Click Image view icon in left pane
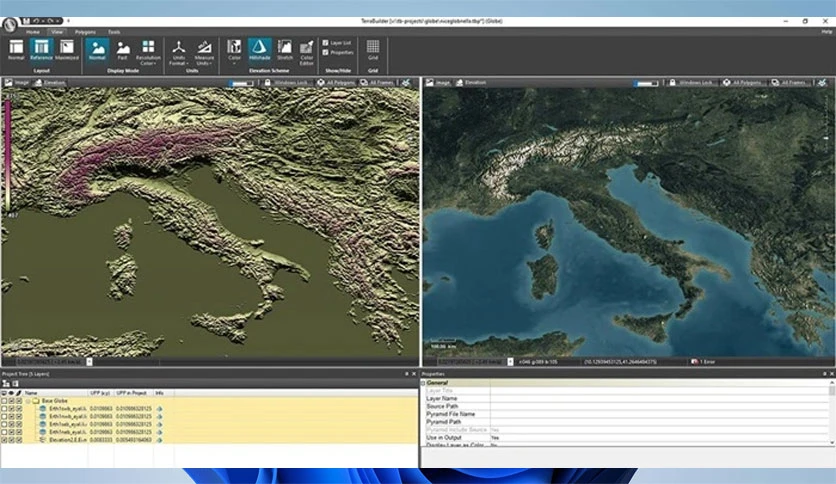This screenshot has width=836, height=484. tap(9, 83)
